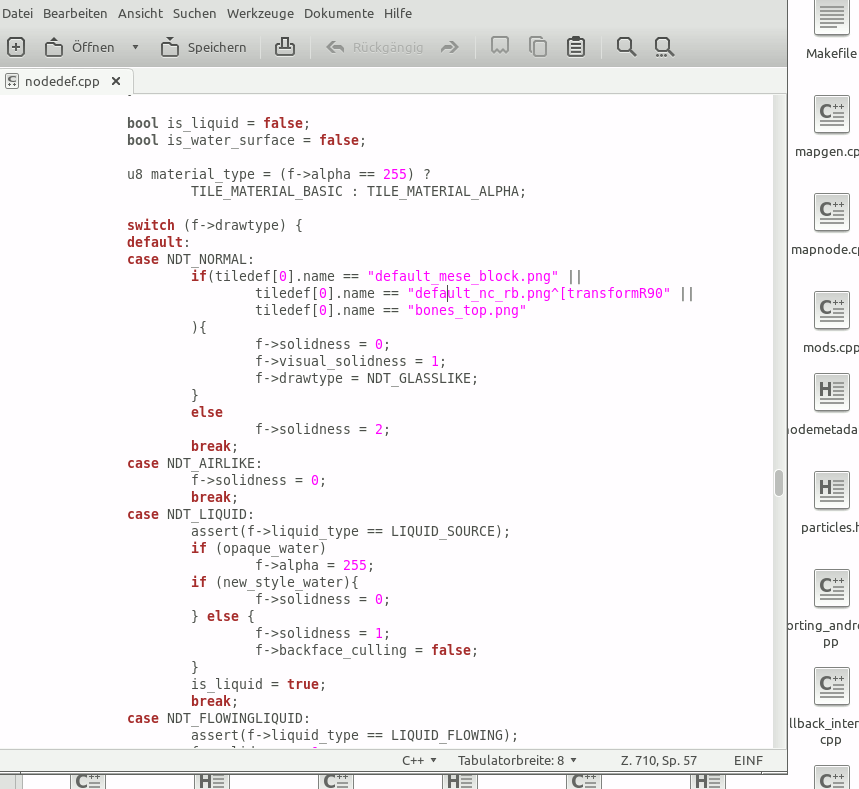This screenshot has height=789, width=859.
Task: Open the search and replace icon
Action: coord(664,47)
